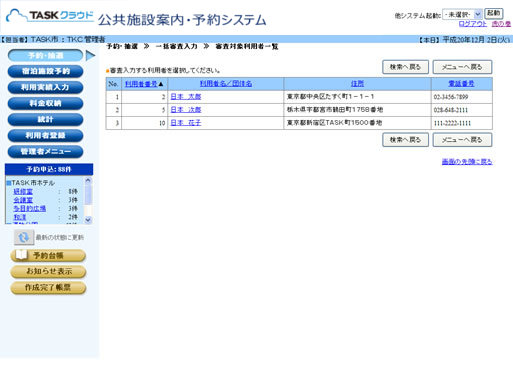Open user 日本 花子
The width and height of the screenshot is (513, 366).
click(x=186, y=123)
